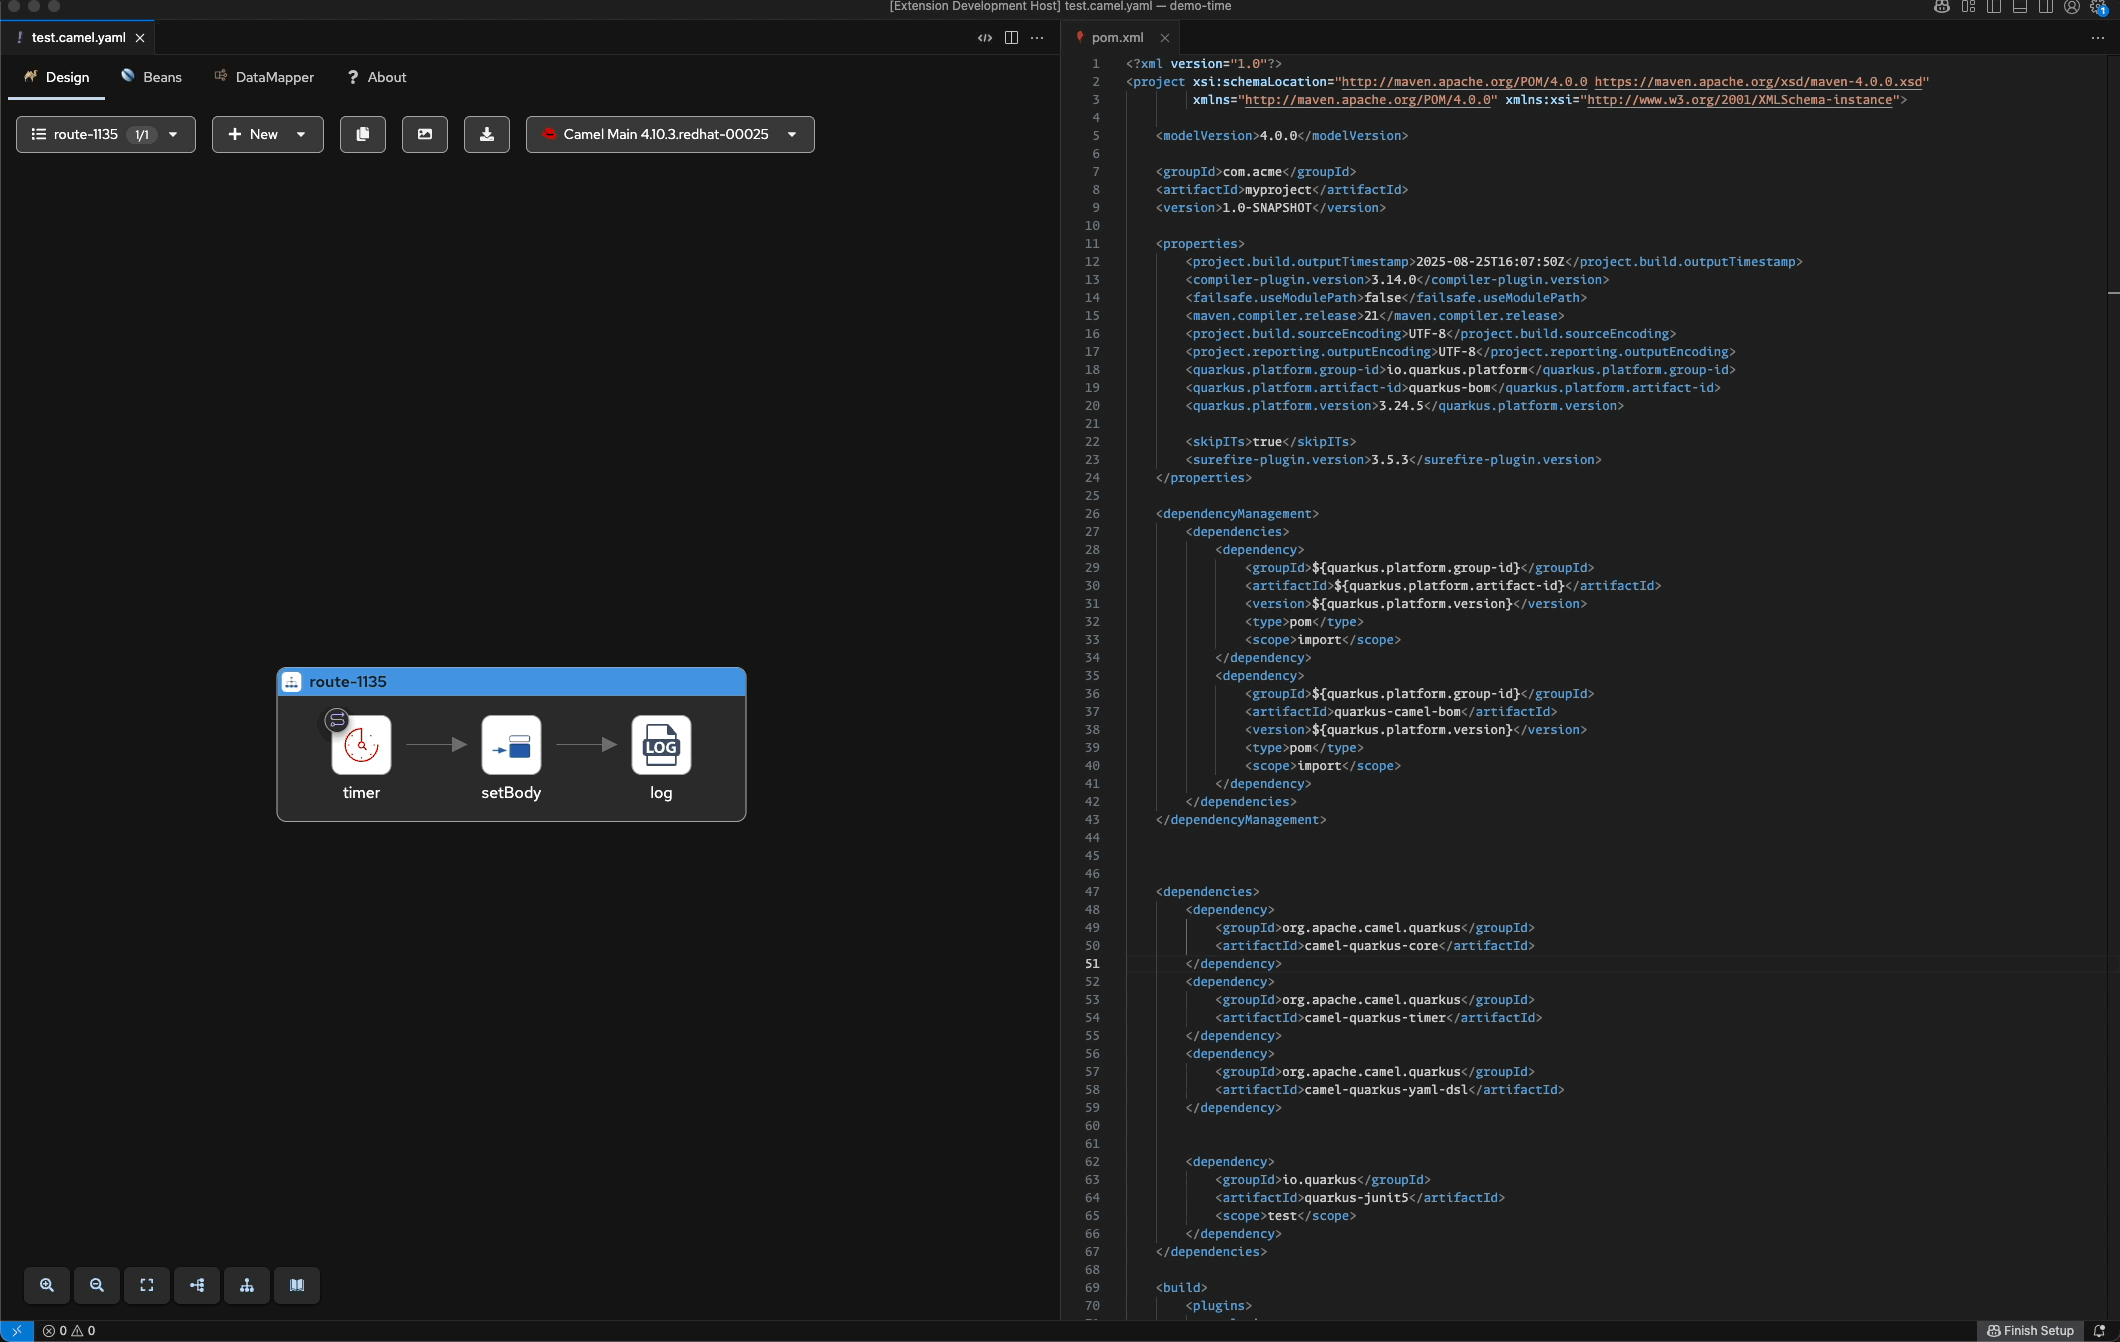The width and height of the screenshot is (2120, 1342).
Task: Click the opening build tag on line 69
Action: 1182,1288
